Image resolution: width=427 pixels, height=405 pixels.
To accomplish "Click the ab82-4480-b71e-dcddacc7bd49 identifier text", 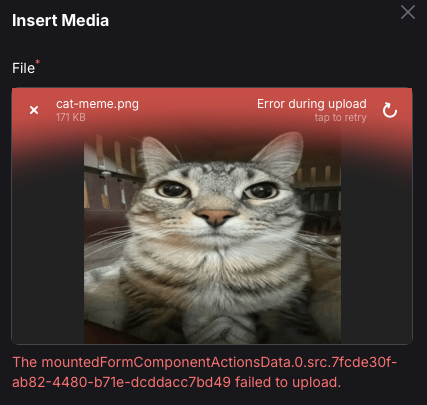I will (121, 382).
